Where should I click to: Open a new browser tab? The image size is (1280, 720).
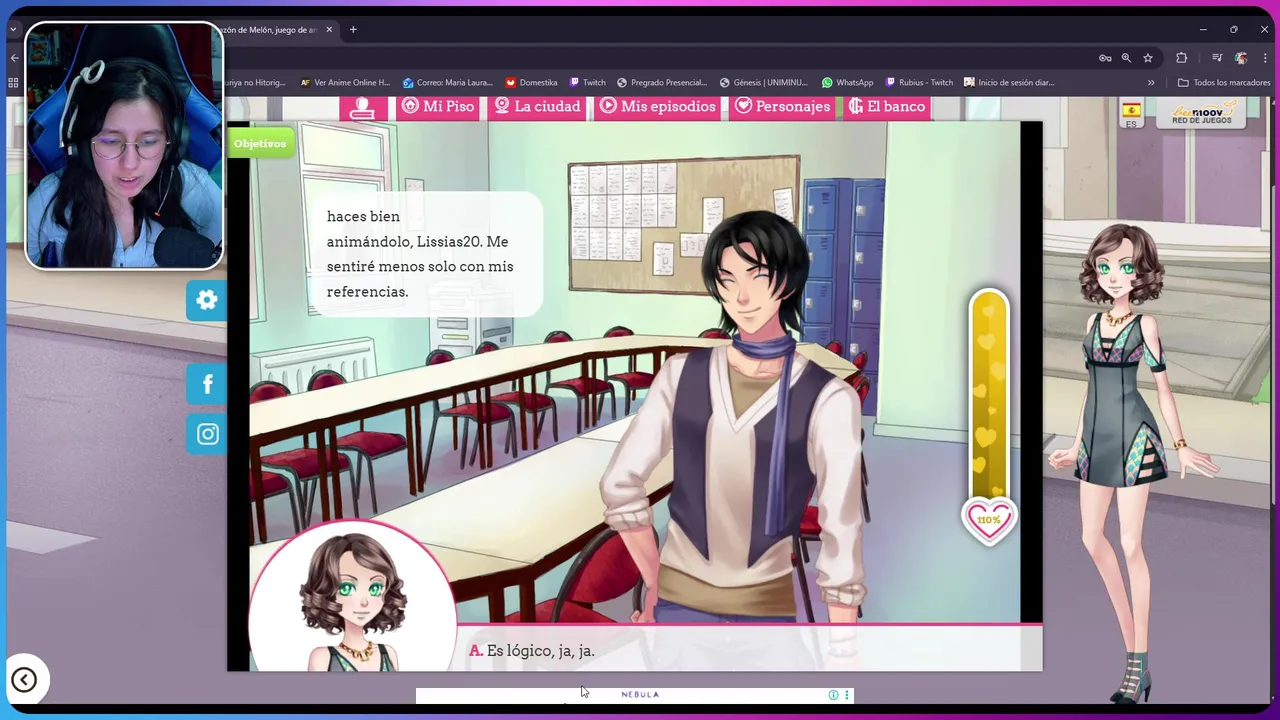tap(353, 30)
